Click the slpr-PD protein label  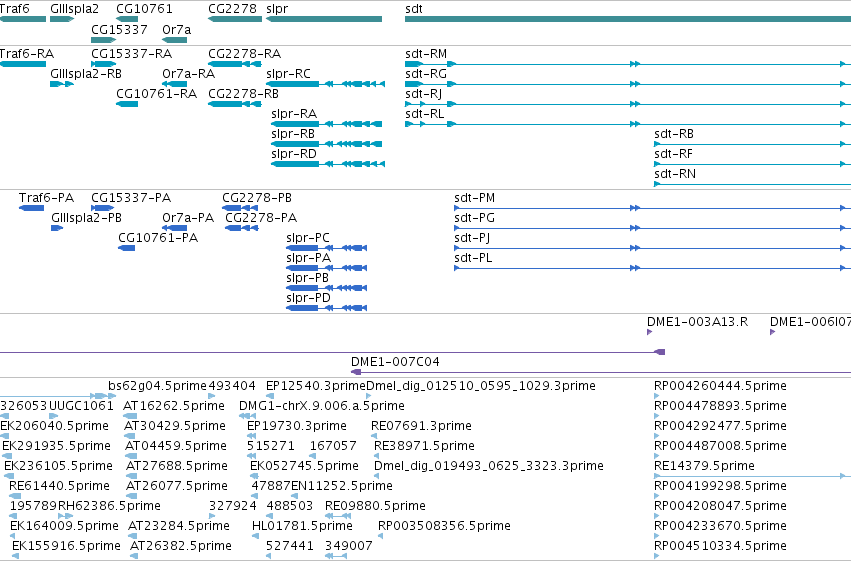308,298
